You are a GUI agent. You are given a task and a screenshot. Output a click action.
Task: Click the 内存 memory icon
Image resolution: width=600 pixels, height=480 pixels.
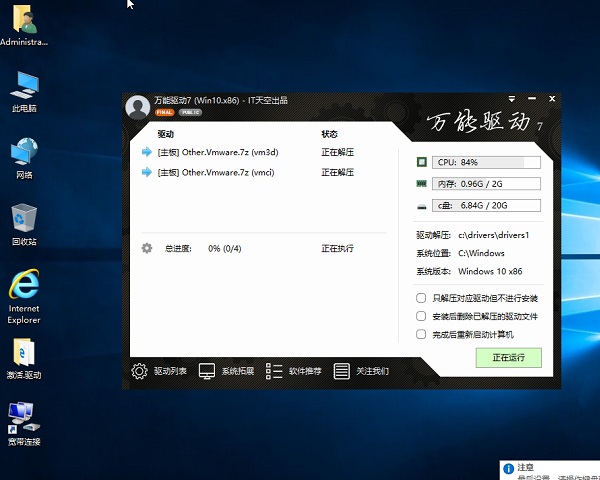point(422,184)
